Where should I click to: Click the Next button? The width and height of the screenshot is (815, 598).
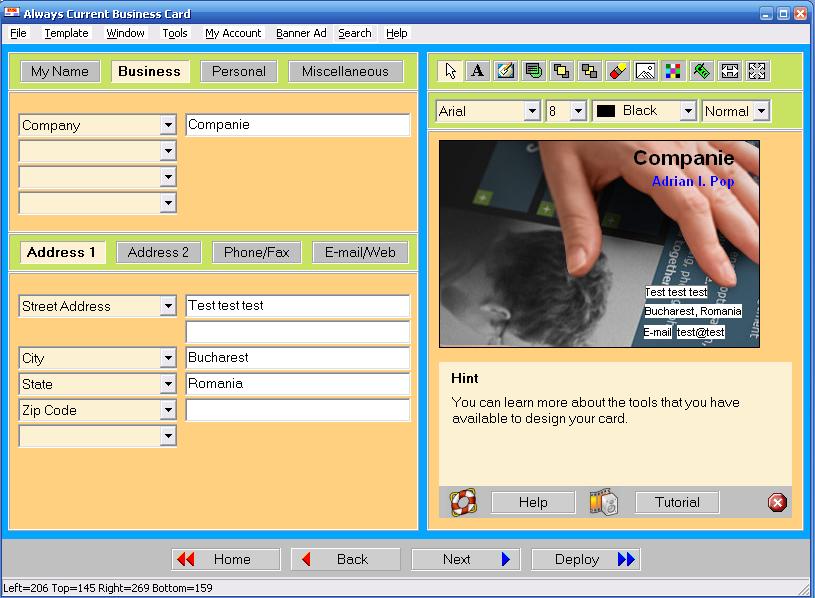466,559
